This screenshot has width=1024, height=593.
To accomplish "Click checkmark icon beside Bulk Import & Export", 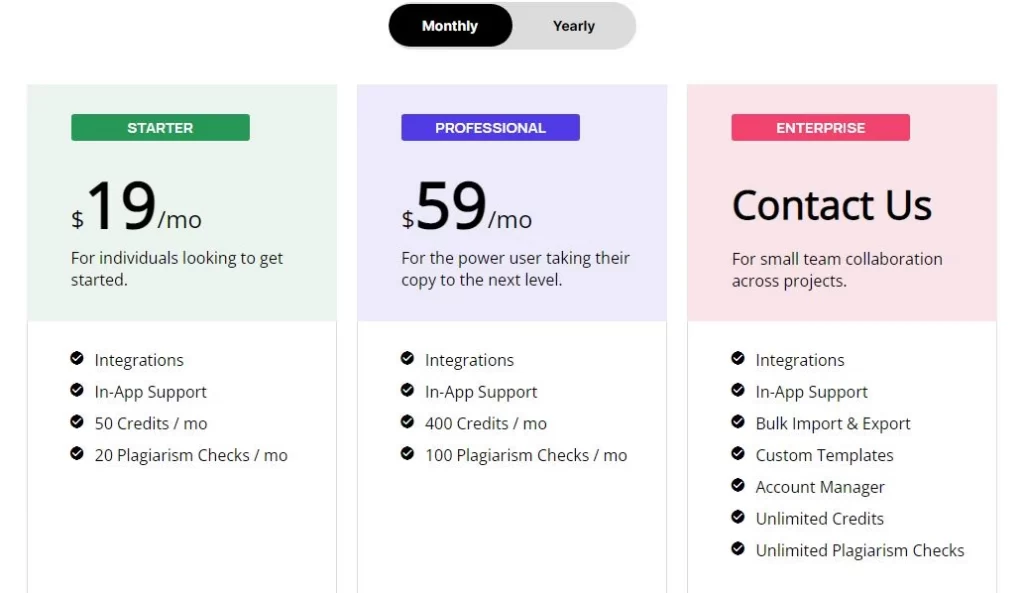I will [x=738, y=422].
